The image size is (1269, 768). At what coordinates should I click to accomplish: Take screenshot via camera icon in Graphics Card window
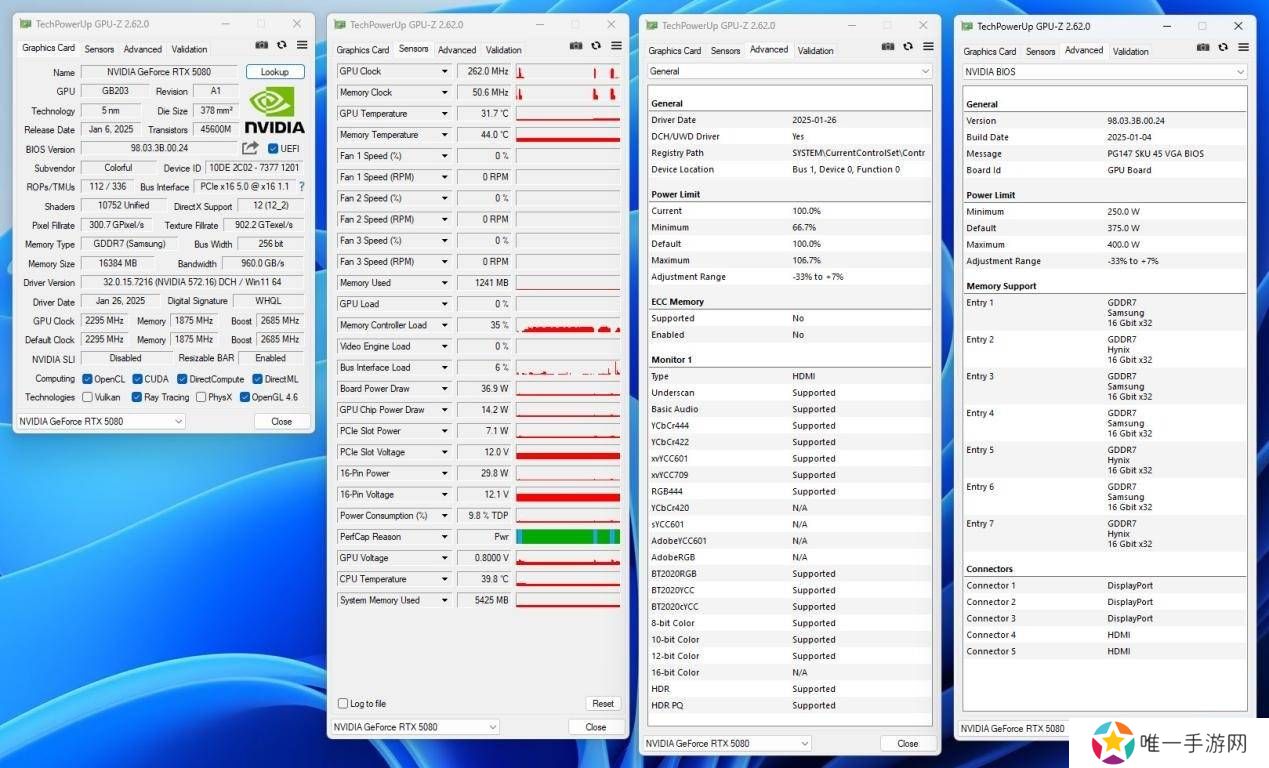tap(261, 45)
